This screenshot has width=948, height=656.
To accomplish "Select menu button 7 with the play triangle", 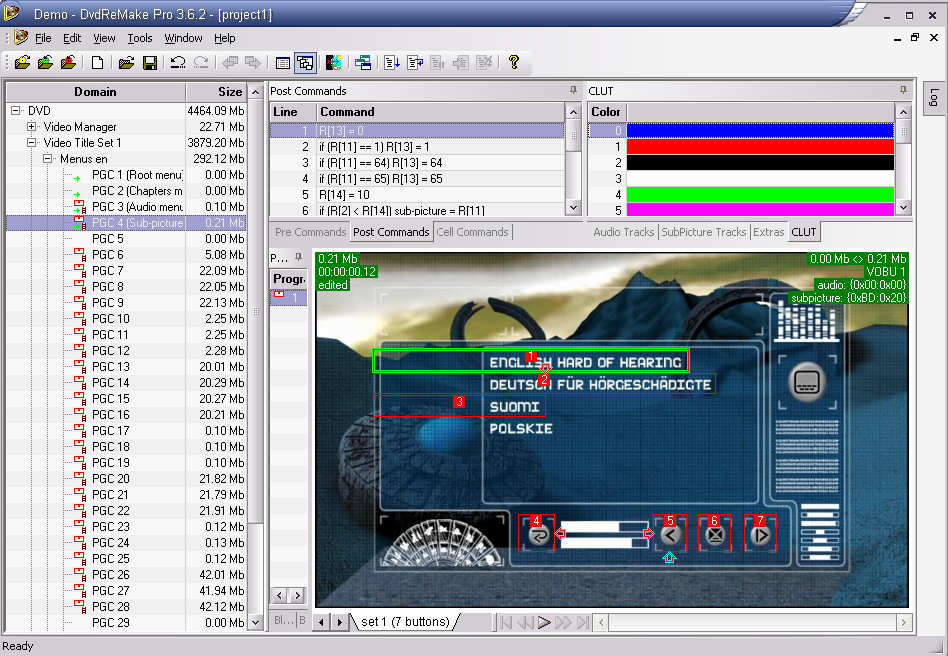I will [x=761, y=534].
